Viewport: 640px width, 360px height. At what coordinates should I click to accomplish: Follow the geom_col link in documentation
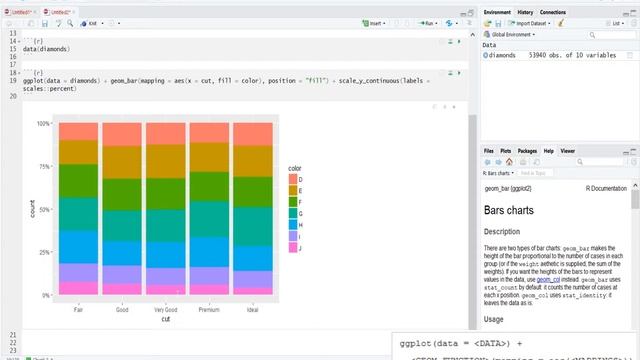click(x=548, y=280)
